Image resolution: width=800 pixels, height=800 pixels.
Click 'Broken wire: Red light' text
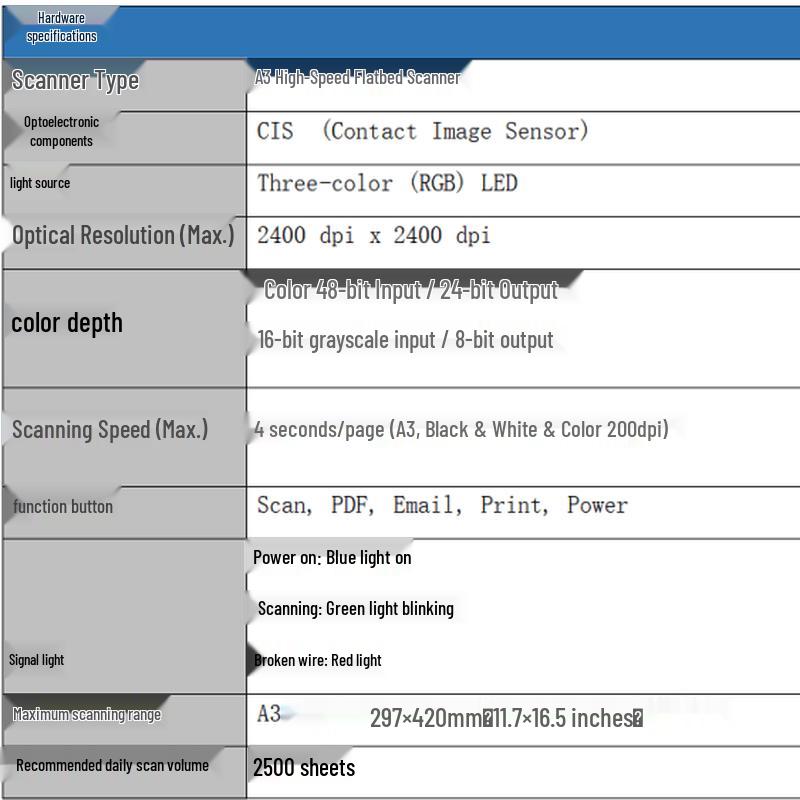[x=317, y=660]
